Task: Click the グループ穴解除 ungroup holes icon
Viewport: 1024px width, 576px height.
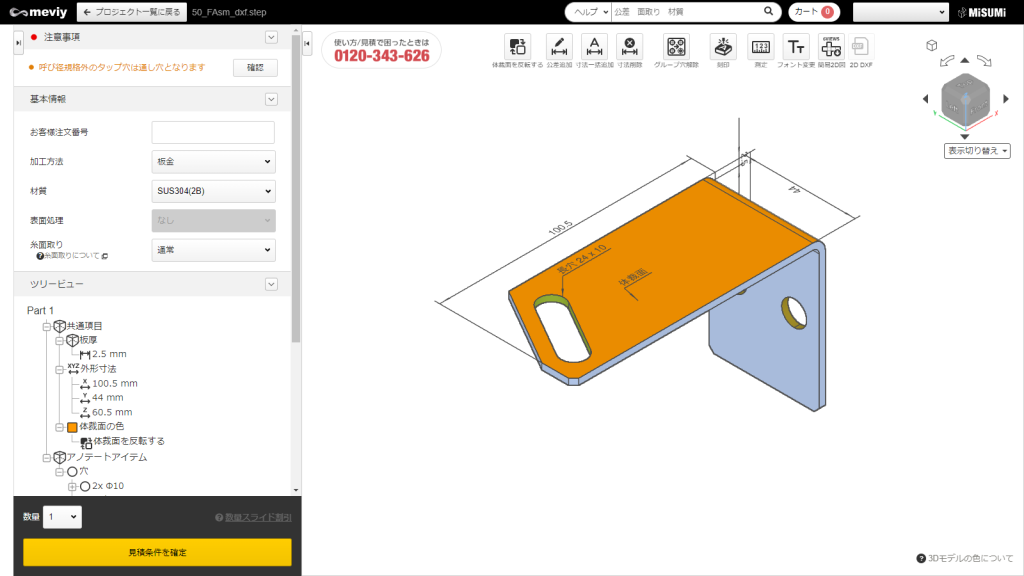Action: tap(676, 47)
